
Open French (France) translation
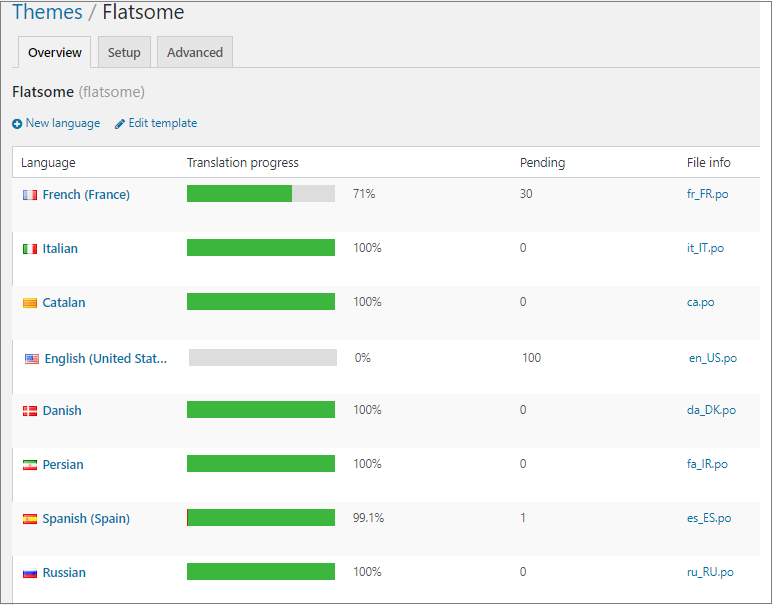(86, 195)
